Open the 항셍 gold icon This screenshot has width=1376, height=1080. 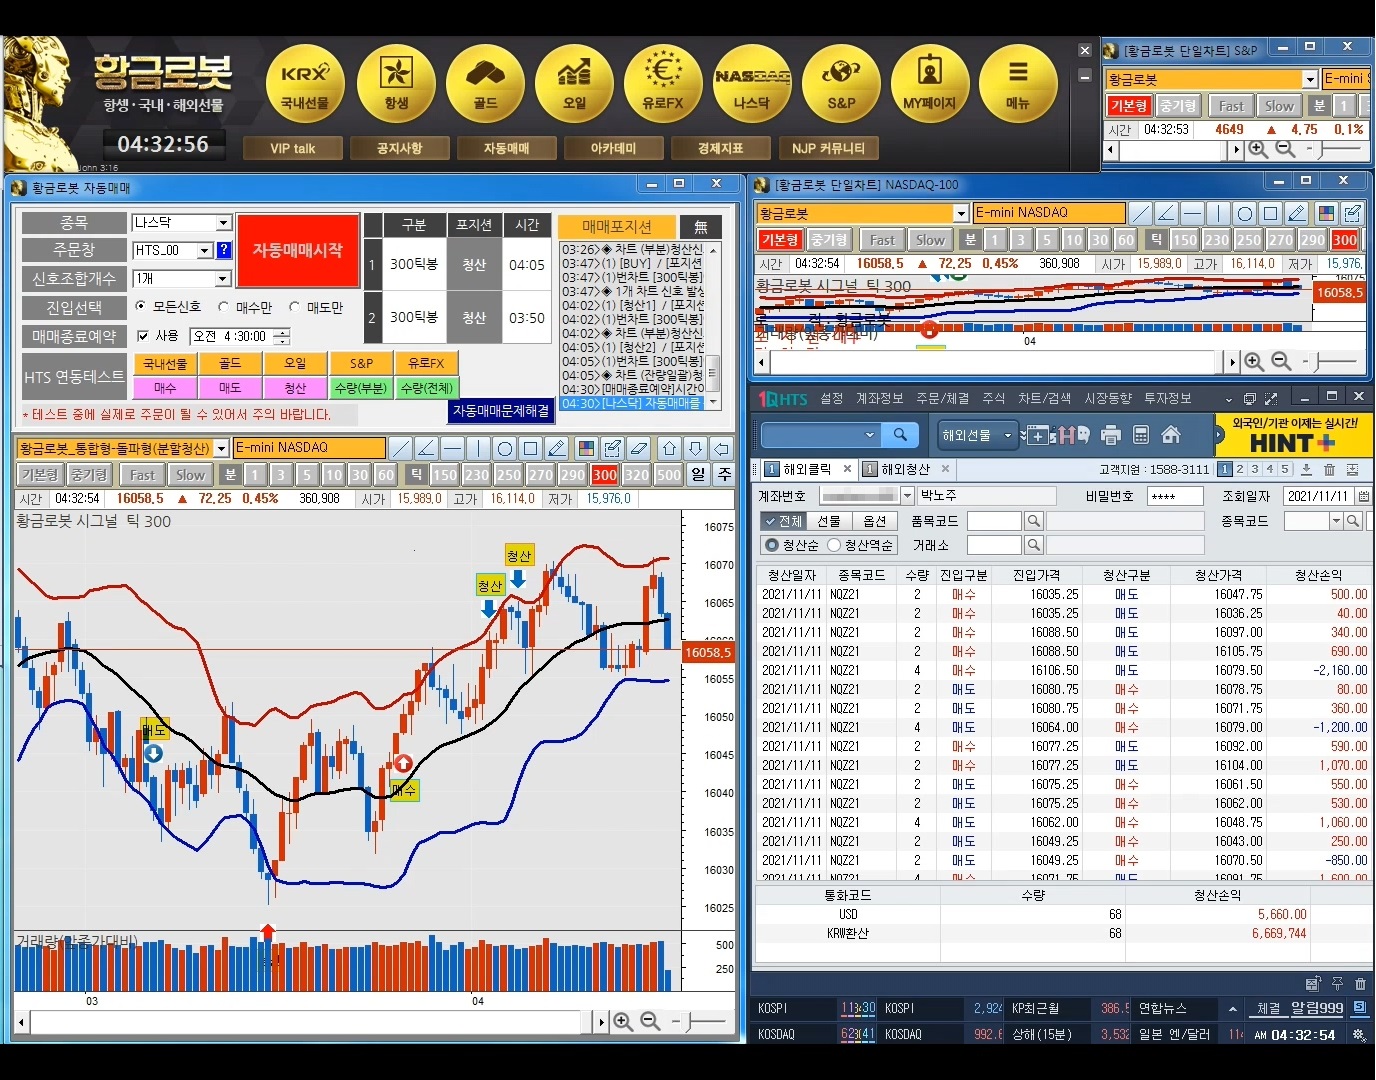tap(396, 84)
